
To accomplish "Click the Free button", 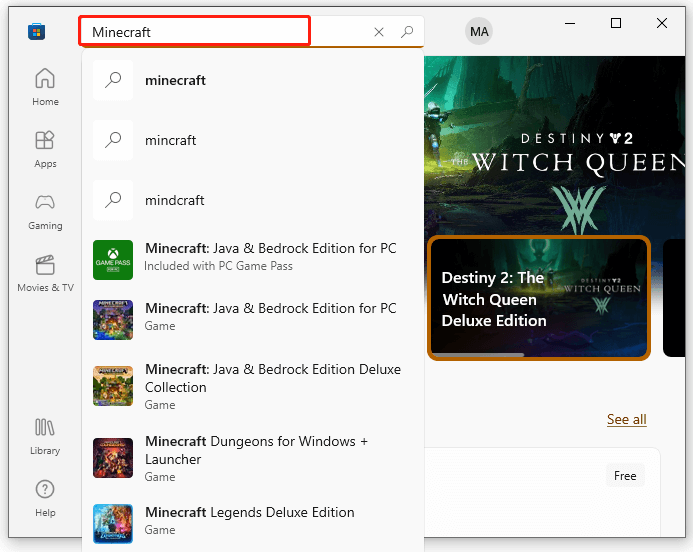I will pos(625,476).
